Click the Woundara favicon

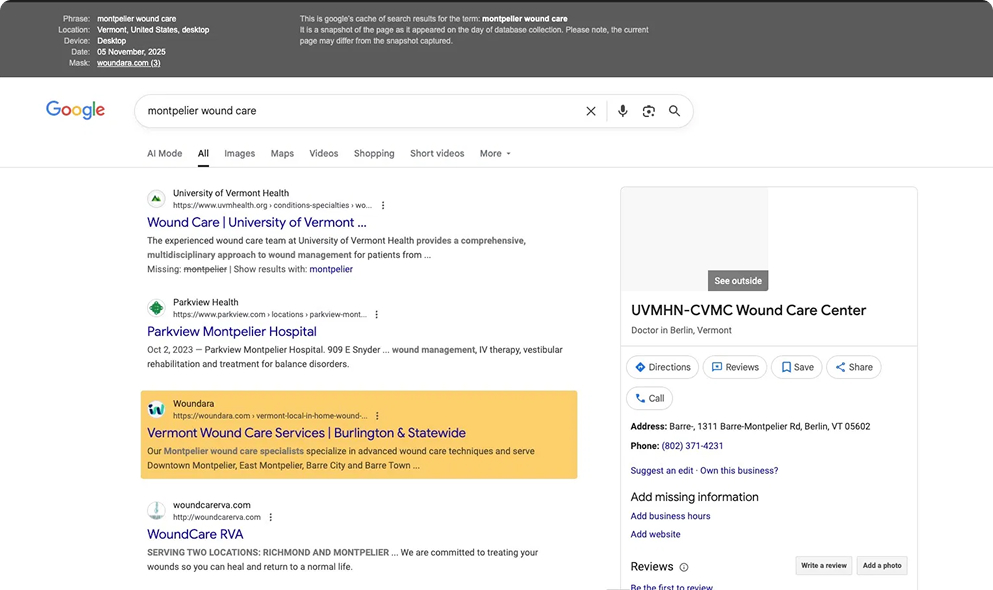(x=156, y=409)
